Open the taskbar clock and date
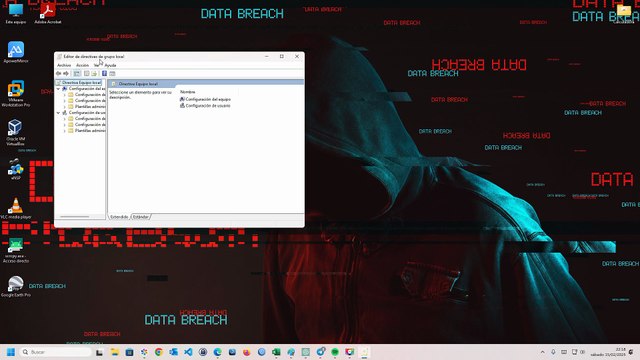 [x=608, y=352]
